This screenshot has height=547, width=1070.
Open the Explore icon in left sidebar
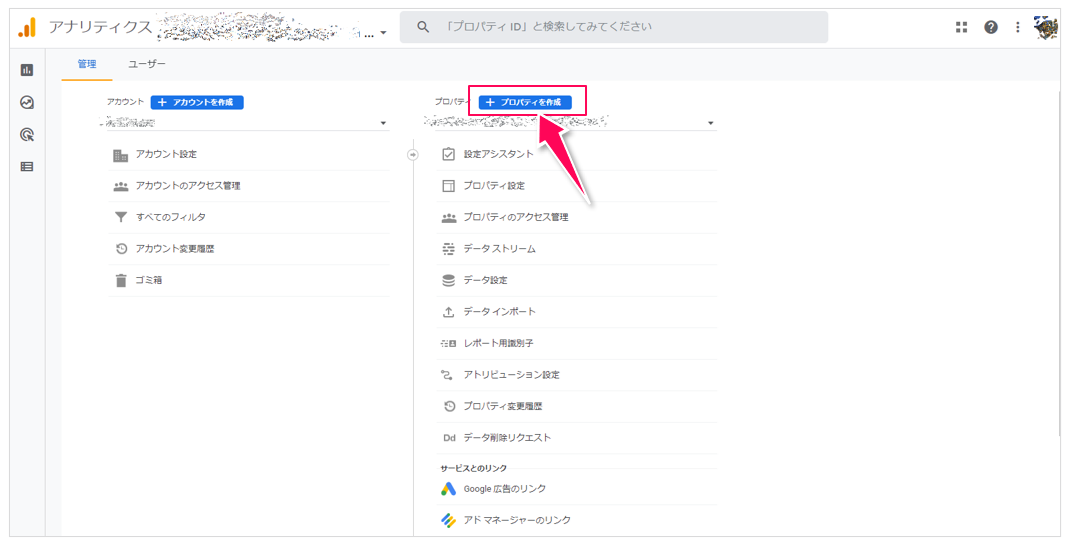pos(27,102)
